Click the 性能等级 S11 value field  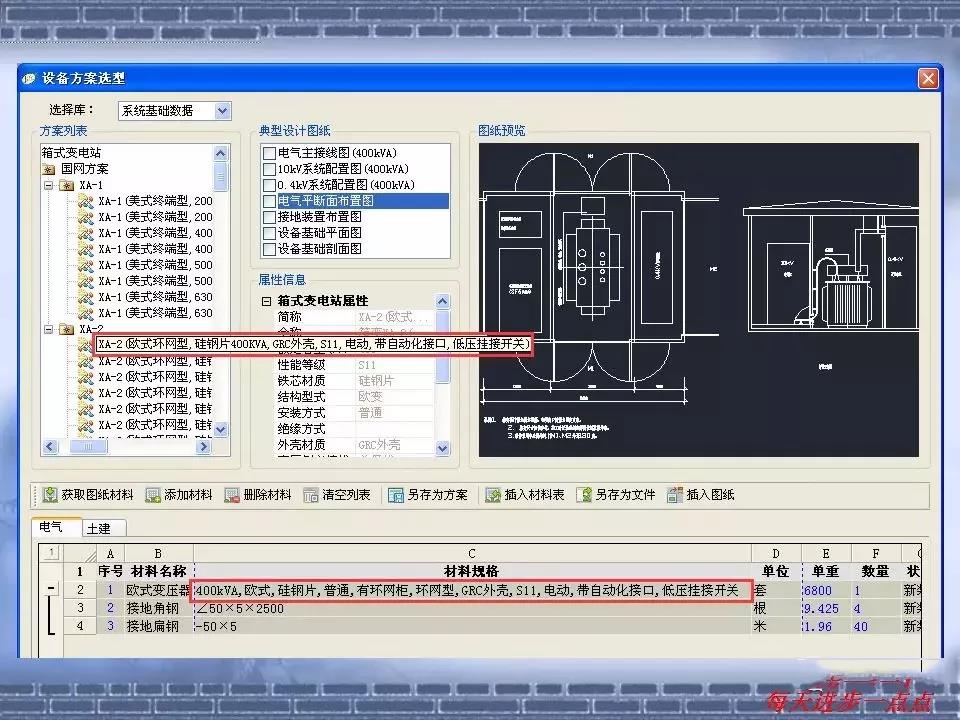(x=395, y=365)
